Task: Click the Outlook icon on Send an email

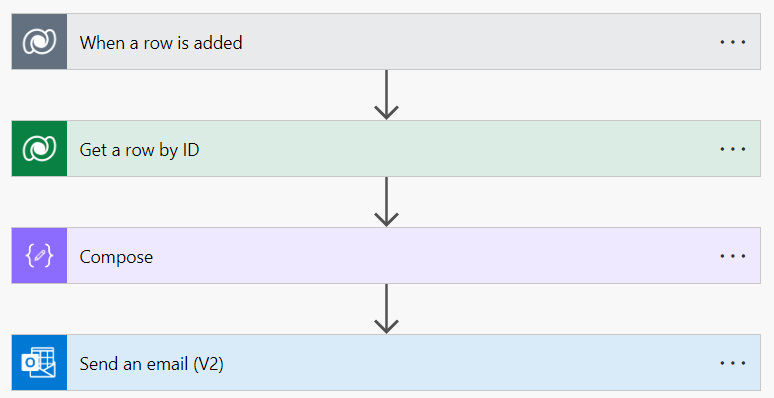Action: (x=39, y=363)
